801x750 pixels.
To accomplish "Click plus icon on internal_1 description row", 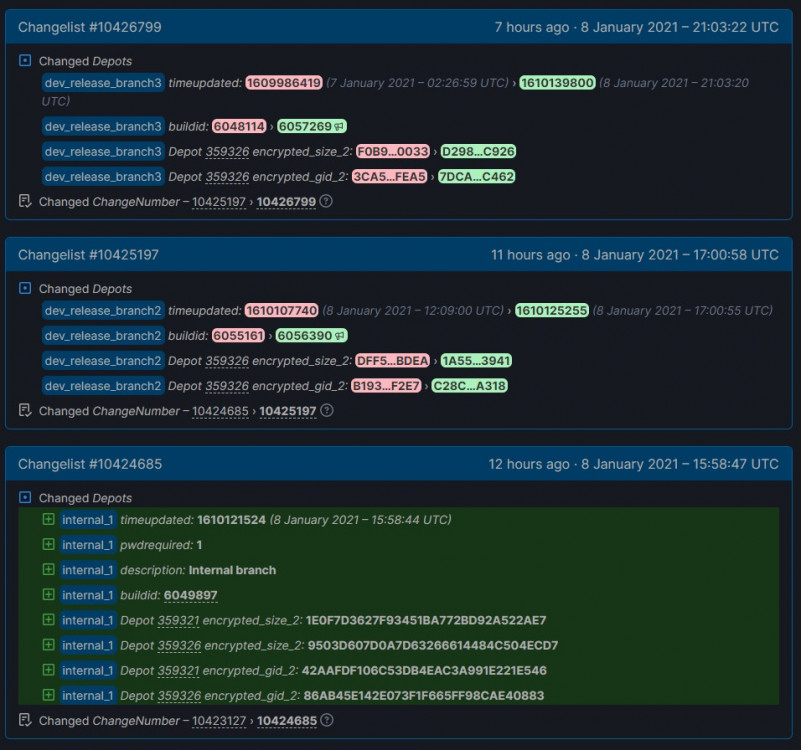I will point(49,570).
